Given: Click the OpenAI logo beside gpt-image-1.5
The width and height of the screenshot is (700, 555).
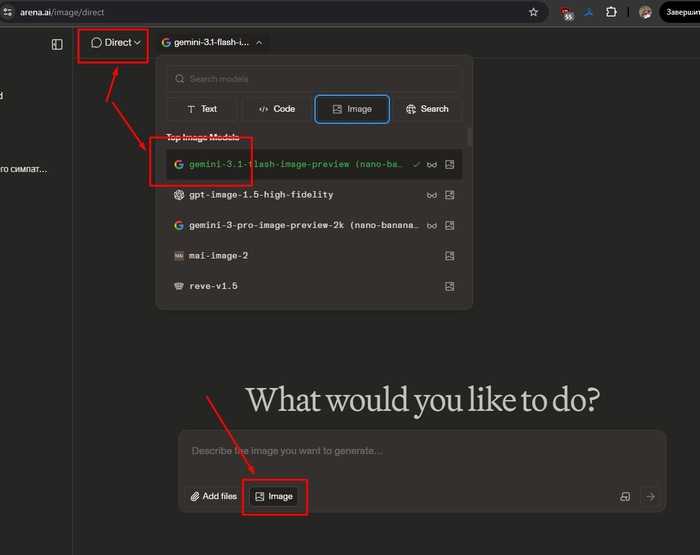Looking at the screenshot, I should [x=179, y=195].
